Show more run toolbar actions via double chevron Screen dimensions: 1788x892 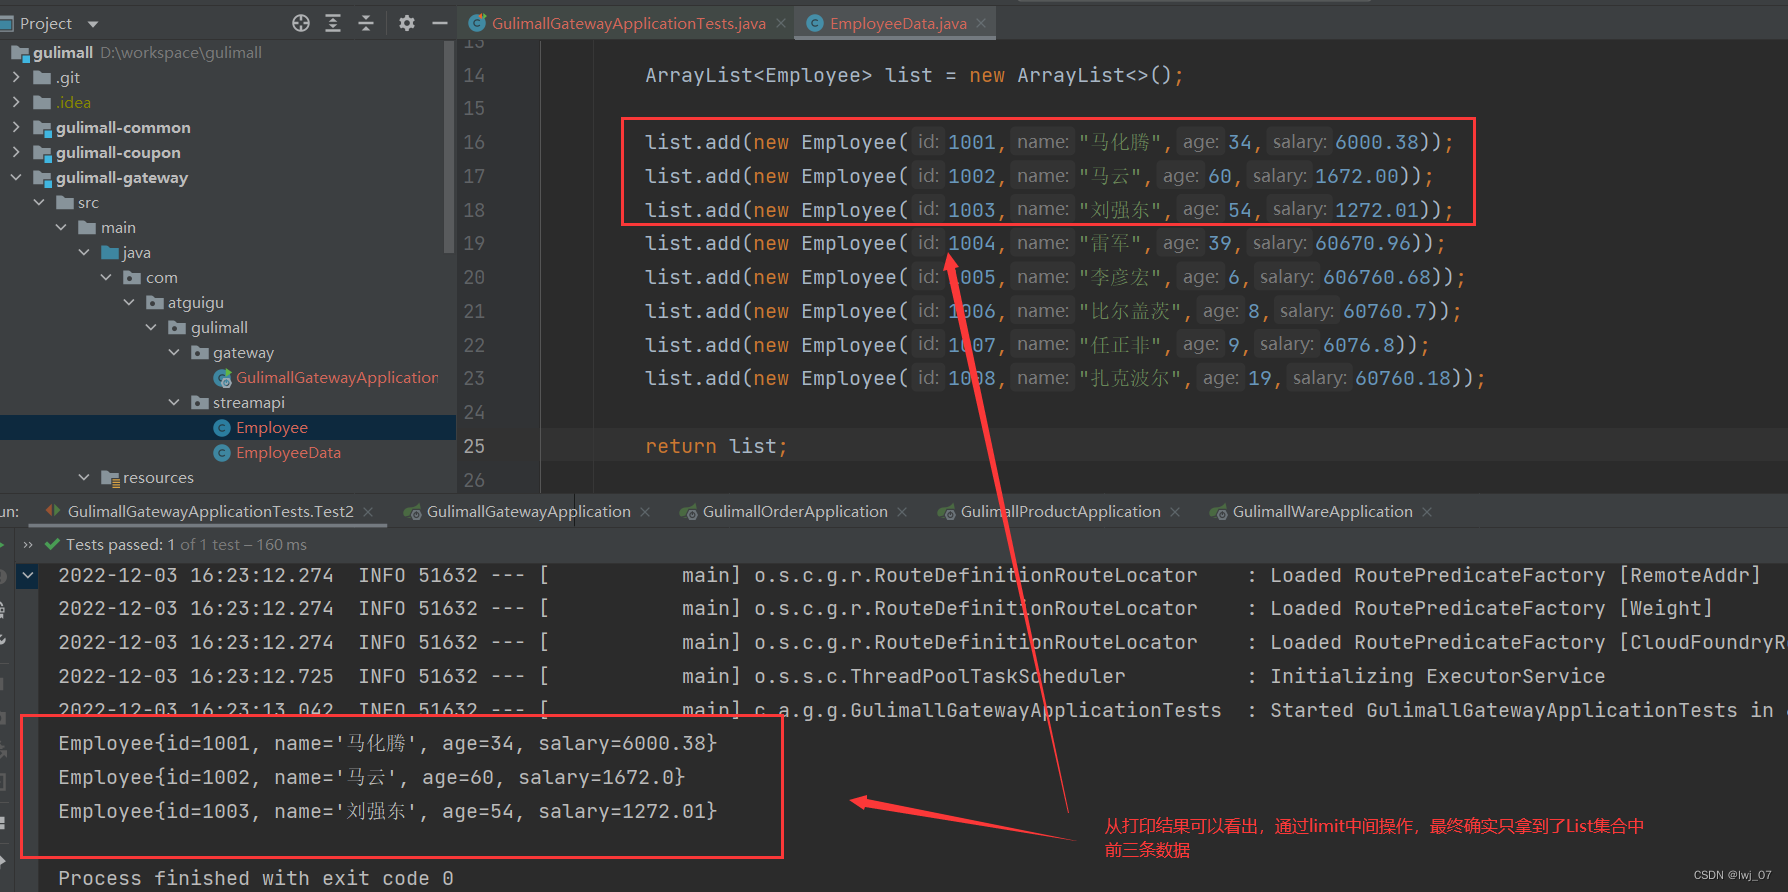click(x=28, y=545)
